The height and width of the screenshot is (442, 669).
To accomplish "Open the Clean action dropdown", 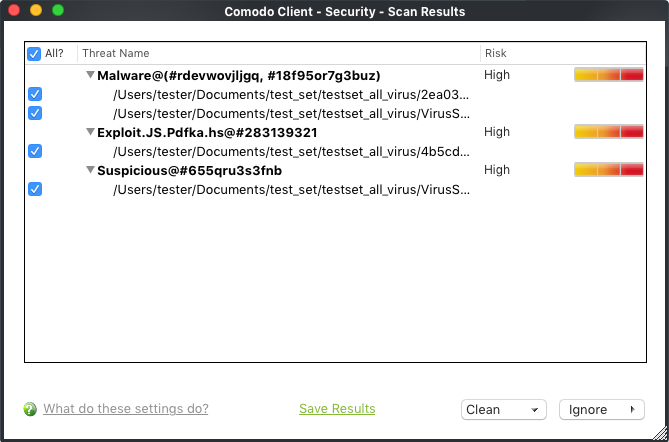I will point(504,410).
